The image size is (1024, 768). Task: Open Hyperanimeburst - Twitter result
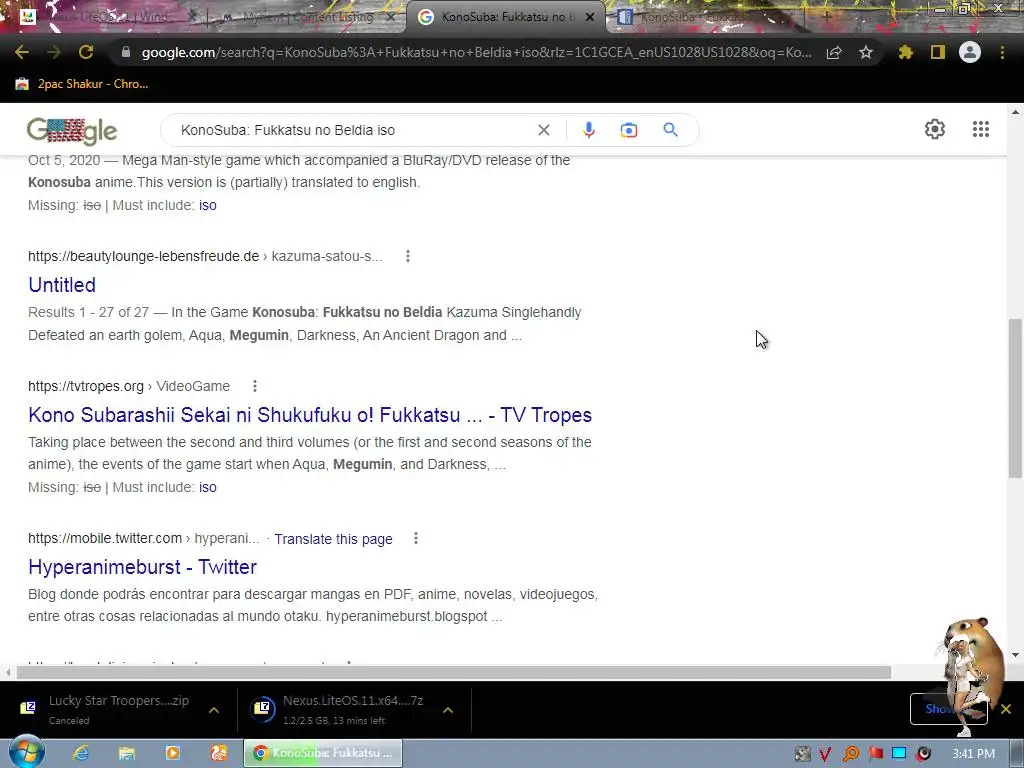[x=142, y=567]
